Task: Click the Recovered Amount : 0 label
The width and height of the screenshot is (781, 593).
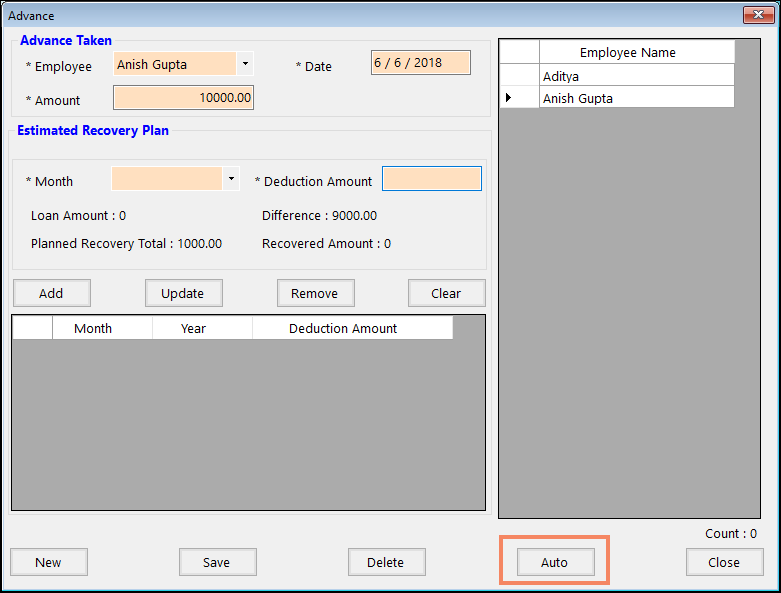Action: [326, 243]
